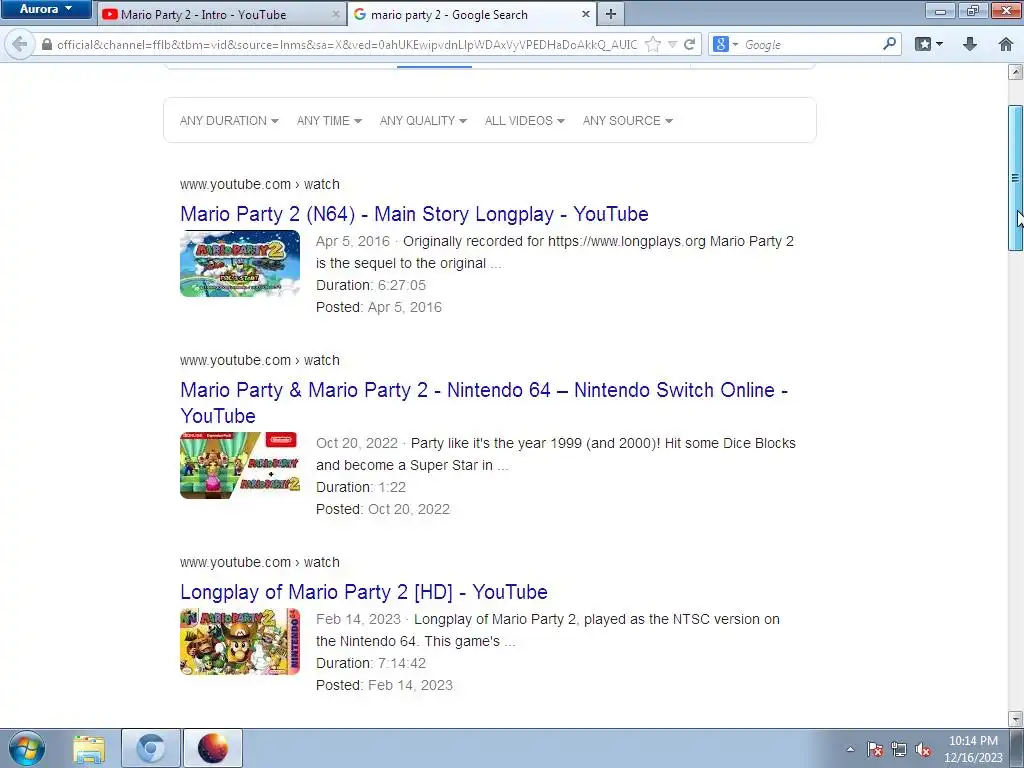Open the Aurora application menu button
Image resolution: width=1024 pixels, height=768 pixels.
click(45, 9)
